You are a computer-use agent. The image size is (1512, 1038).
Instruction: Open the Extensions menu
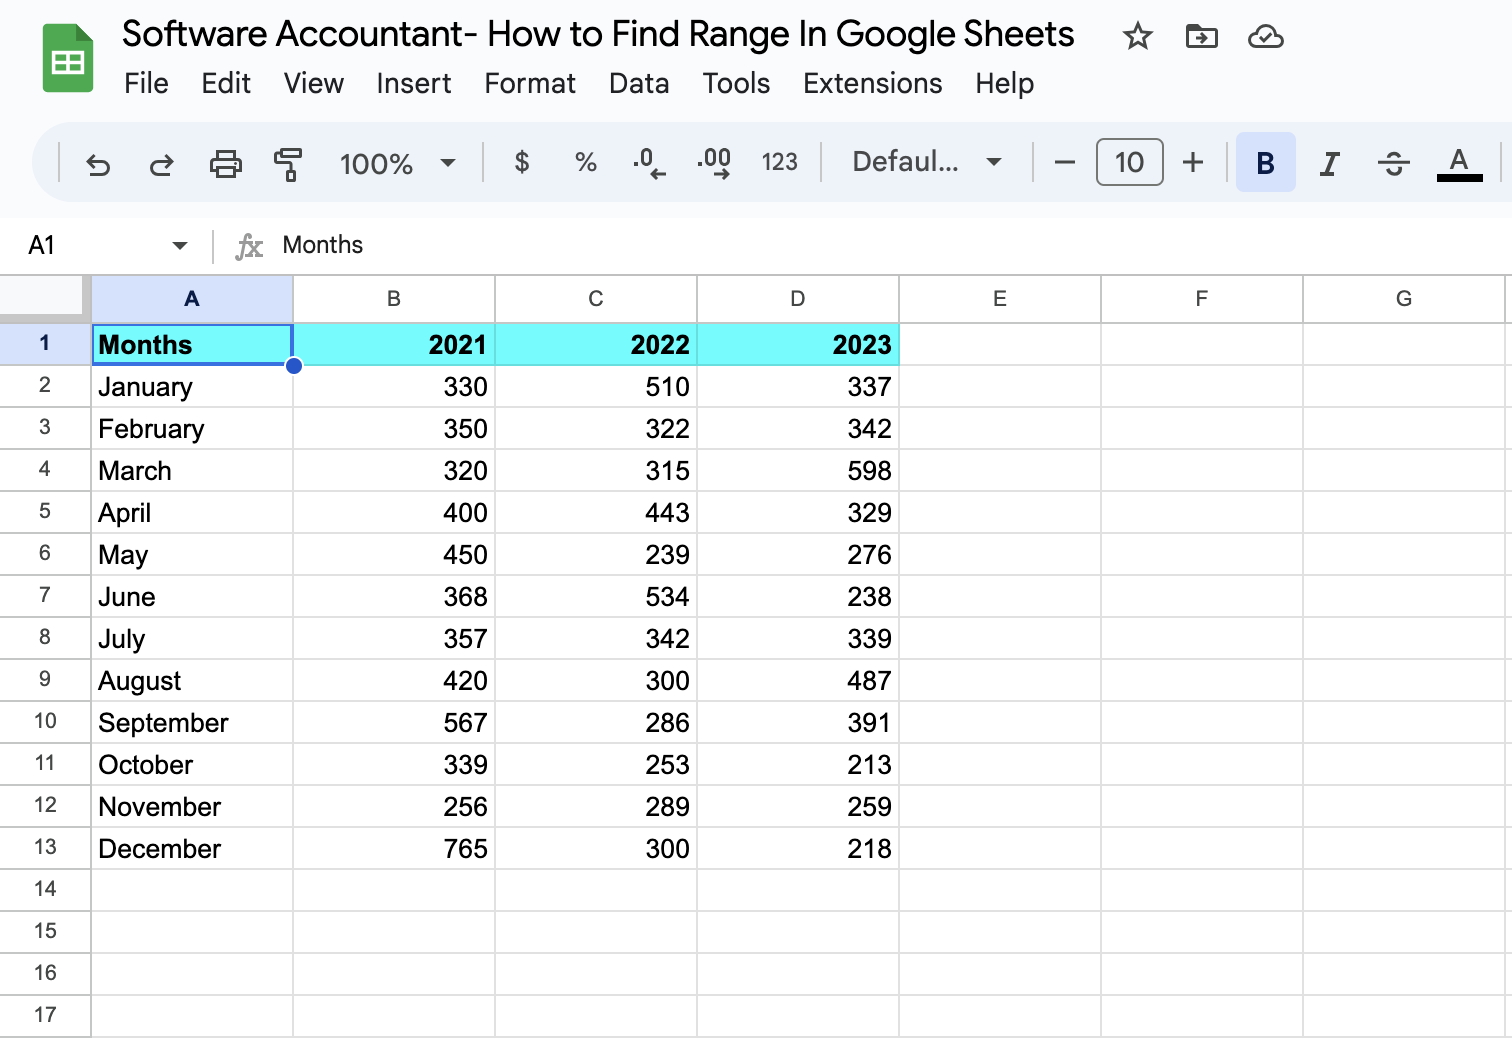coord(872,83)
